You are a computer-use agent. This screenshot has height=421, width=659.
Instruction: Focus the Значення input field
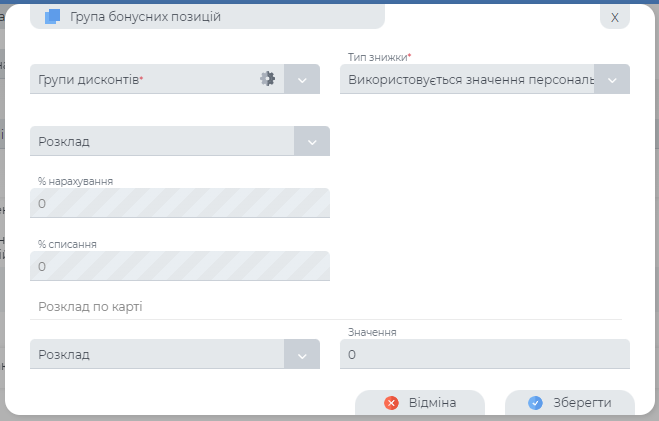[484, 354]
